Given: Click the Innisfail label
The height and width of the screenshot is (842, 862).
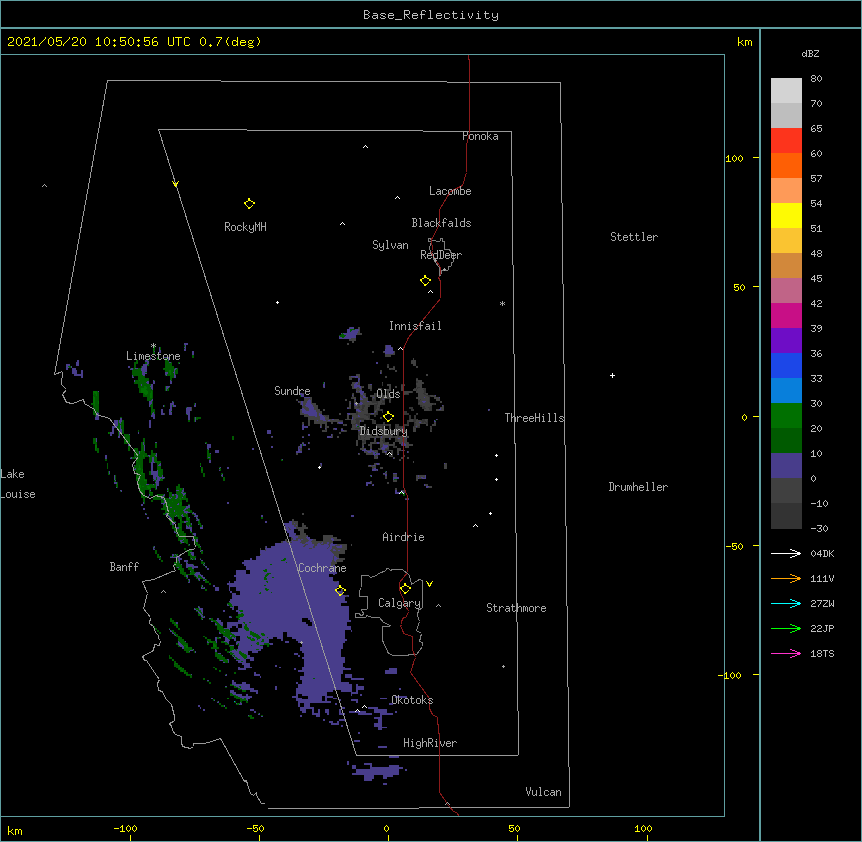Looking at the screenshot, I should coord(415,326).
